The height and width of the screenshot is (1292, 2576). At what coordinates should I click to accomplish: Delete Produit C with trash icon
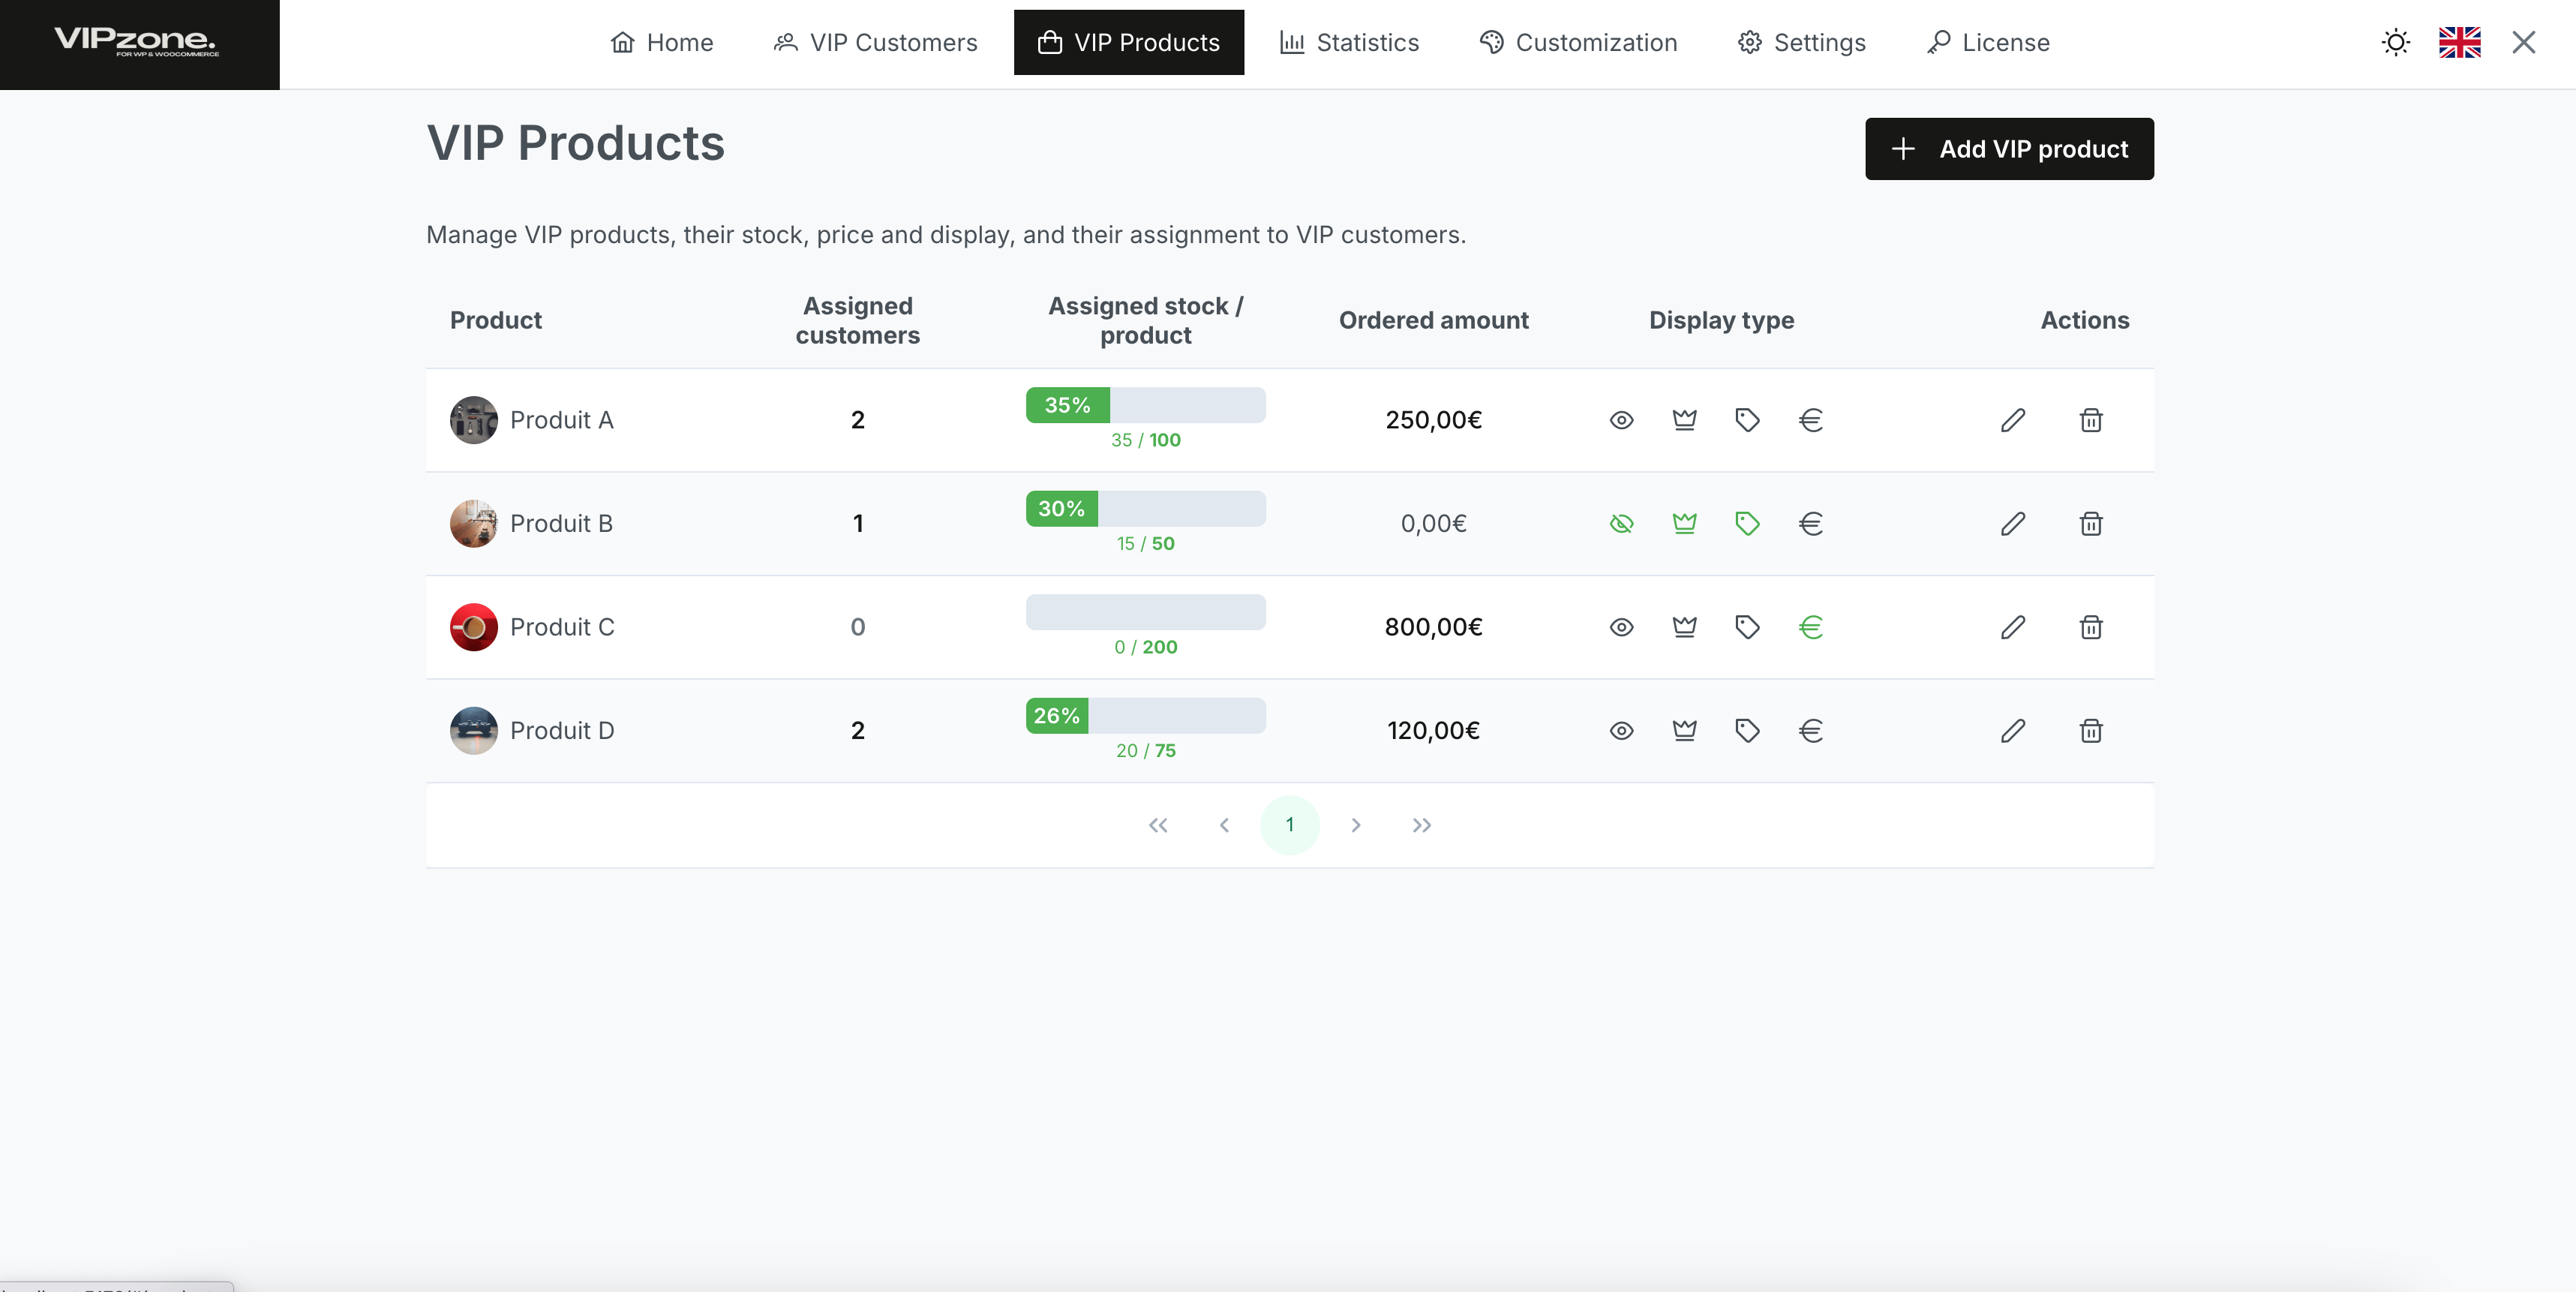(2091, 627)
